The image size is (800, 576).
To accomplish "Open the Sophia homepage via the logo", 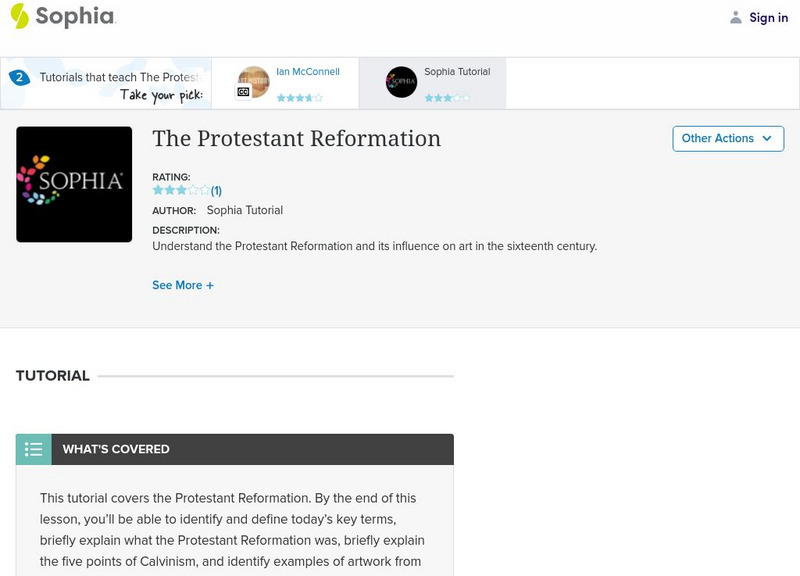I will (x=60, y=16).
